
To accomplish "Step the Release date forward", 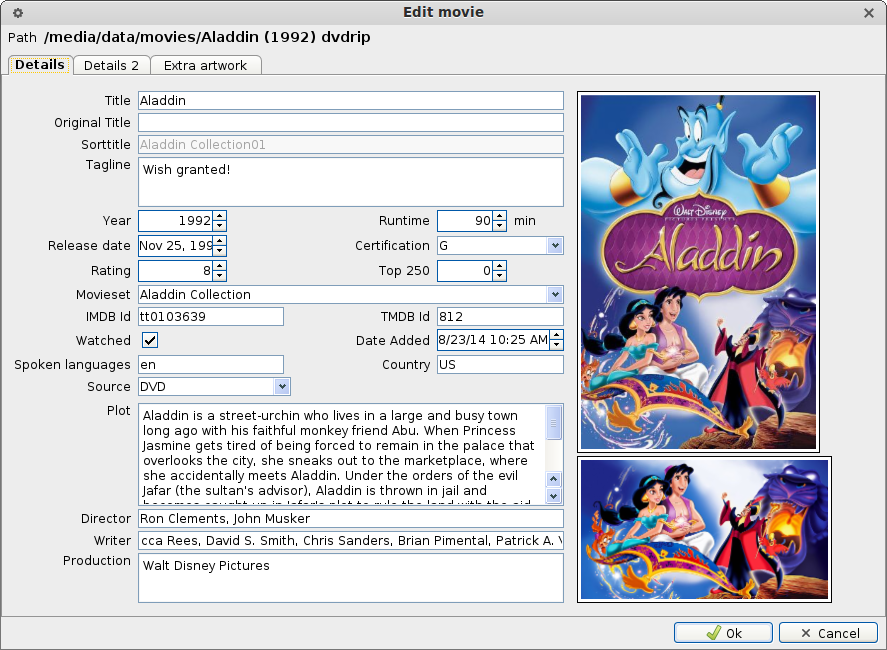I will click(220, 240).
